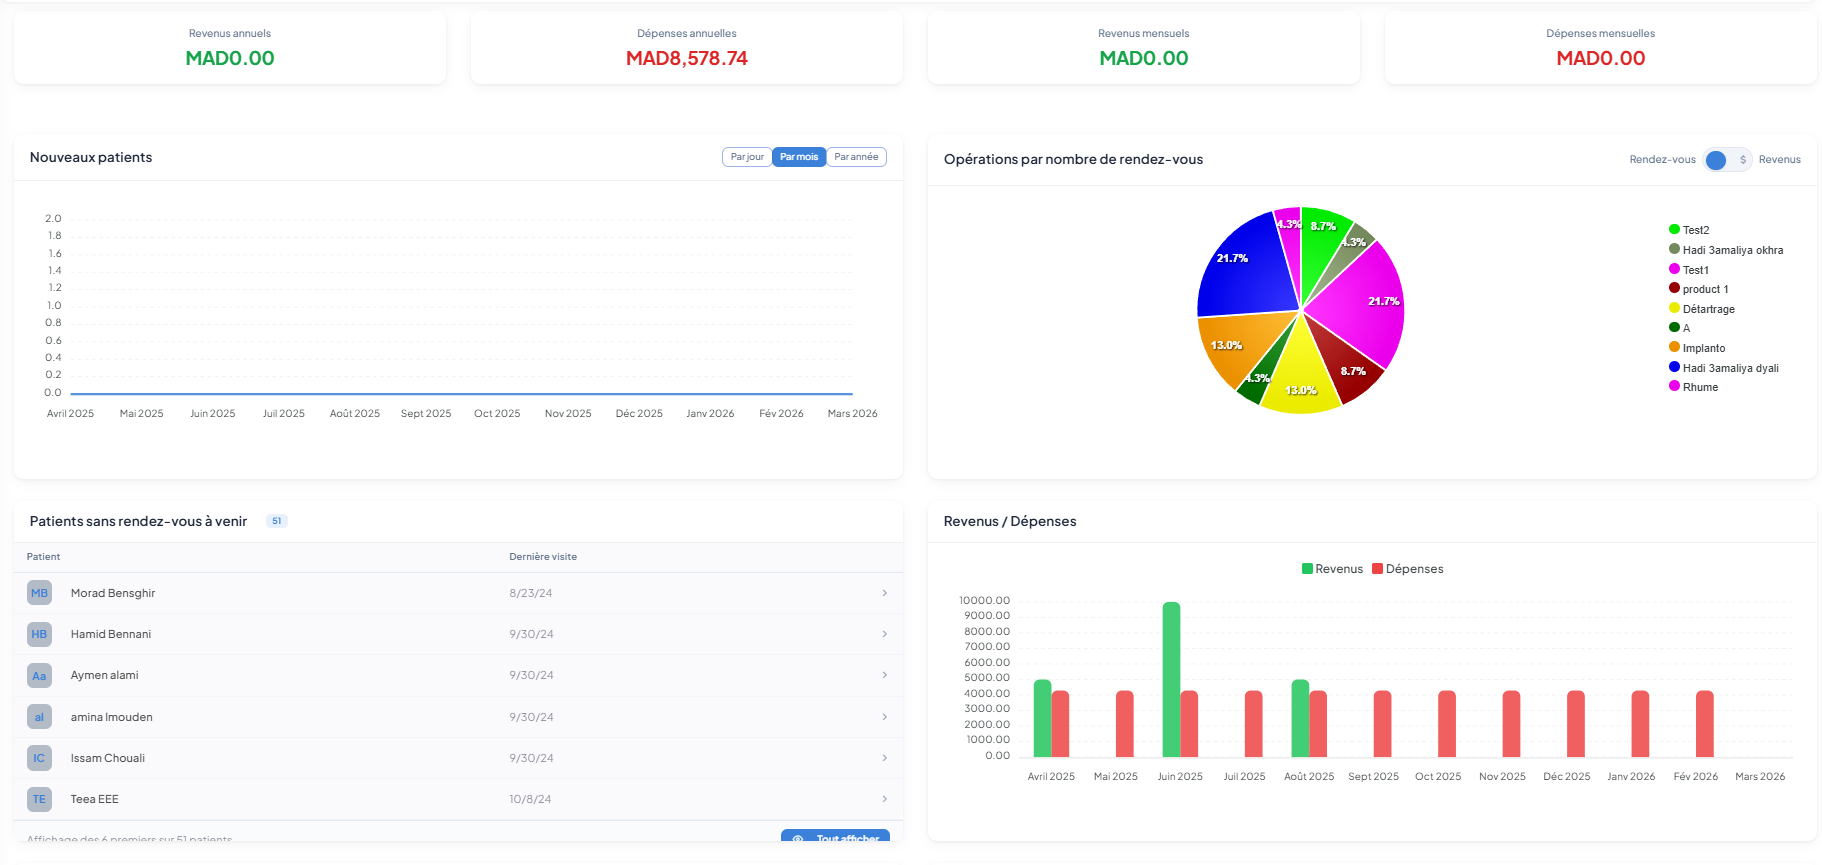Image resolution: width=1822 pixels, height=865 pixels.
Task: Toggle the Rendez-vous / Revenus switch
Action: tap(1727, 160)
